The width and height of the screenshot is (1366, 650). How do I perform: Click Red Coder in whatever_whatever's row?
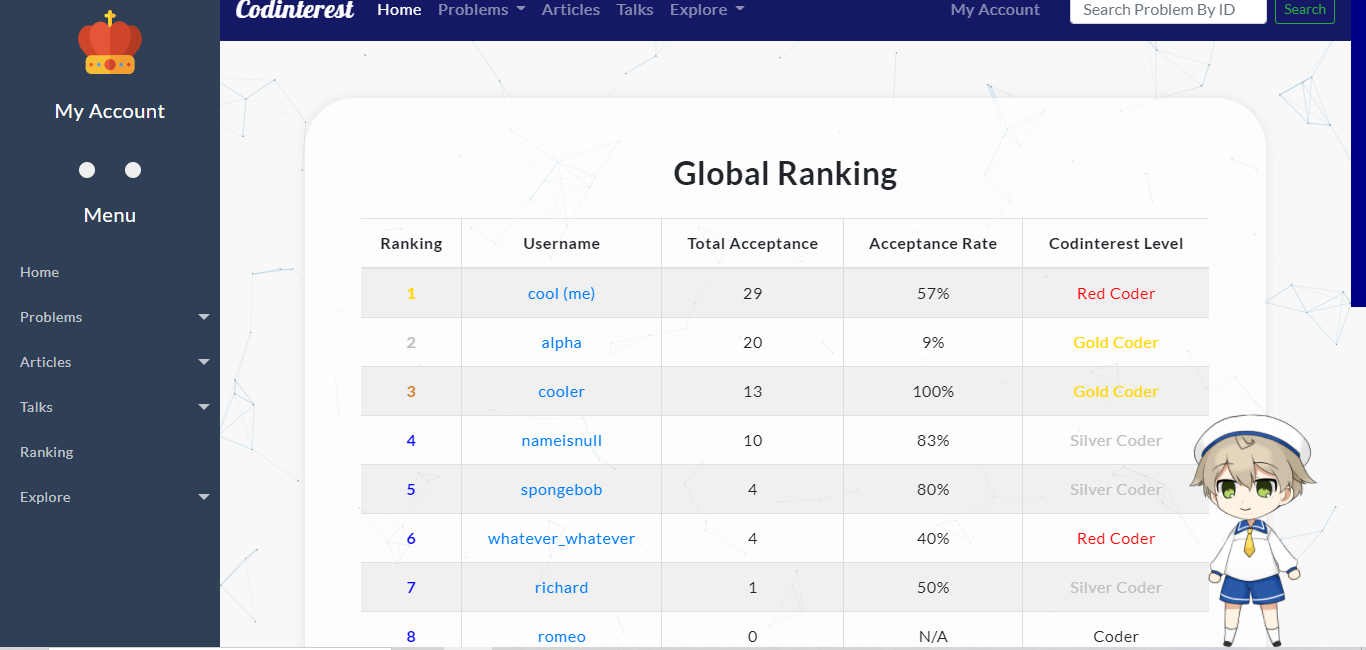(x=1116, y=538)
